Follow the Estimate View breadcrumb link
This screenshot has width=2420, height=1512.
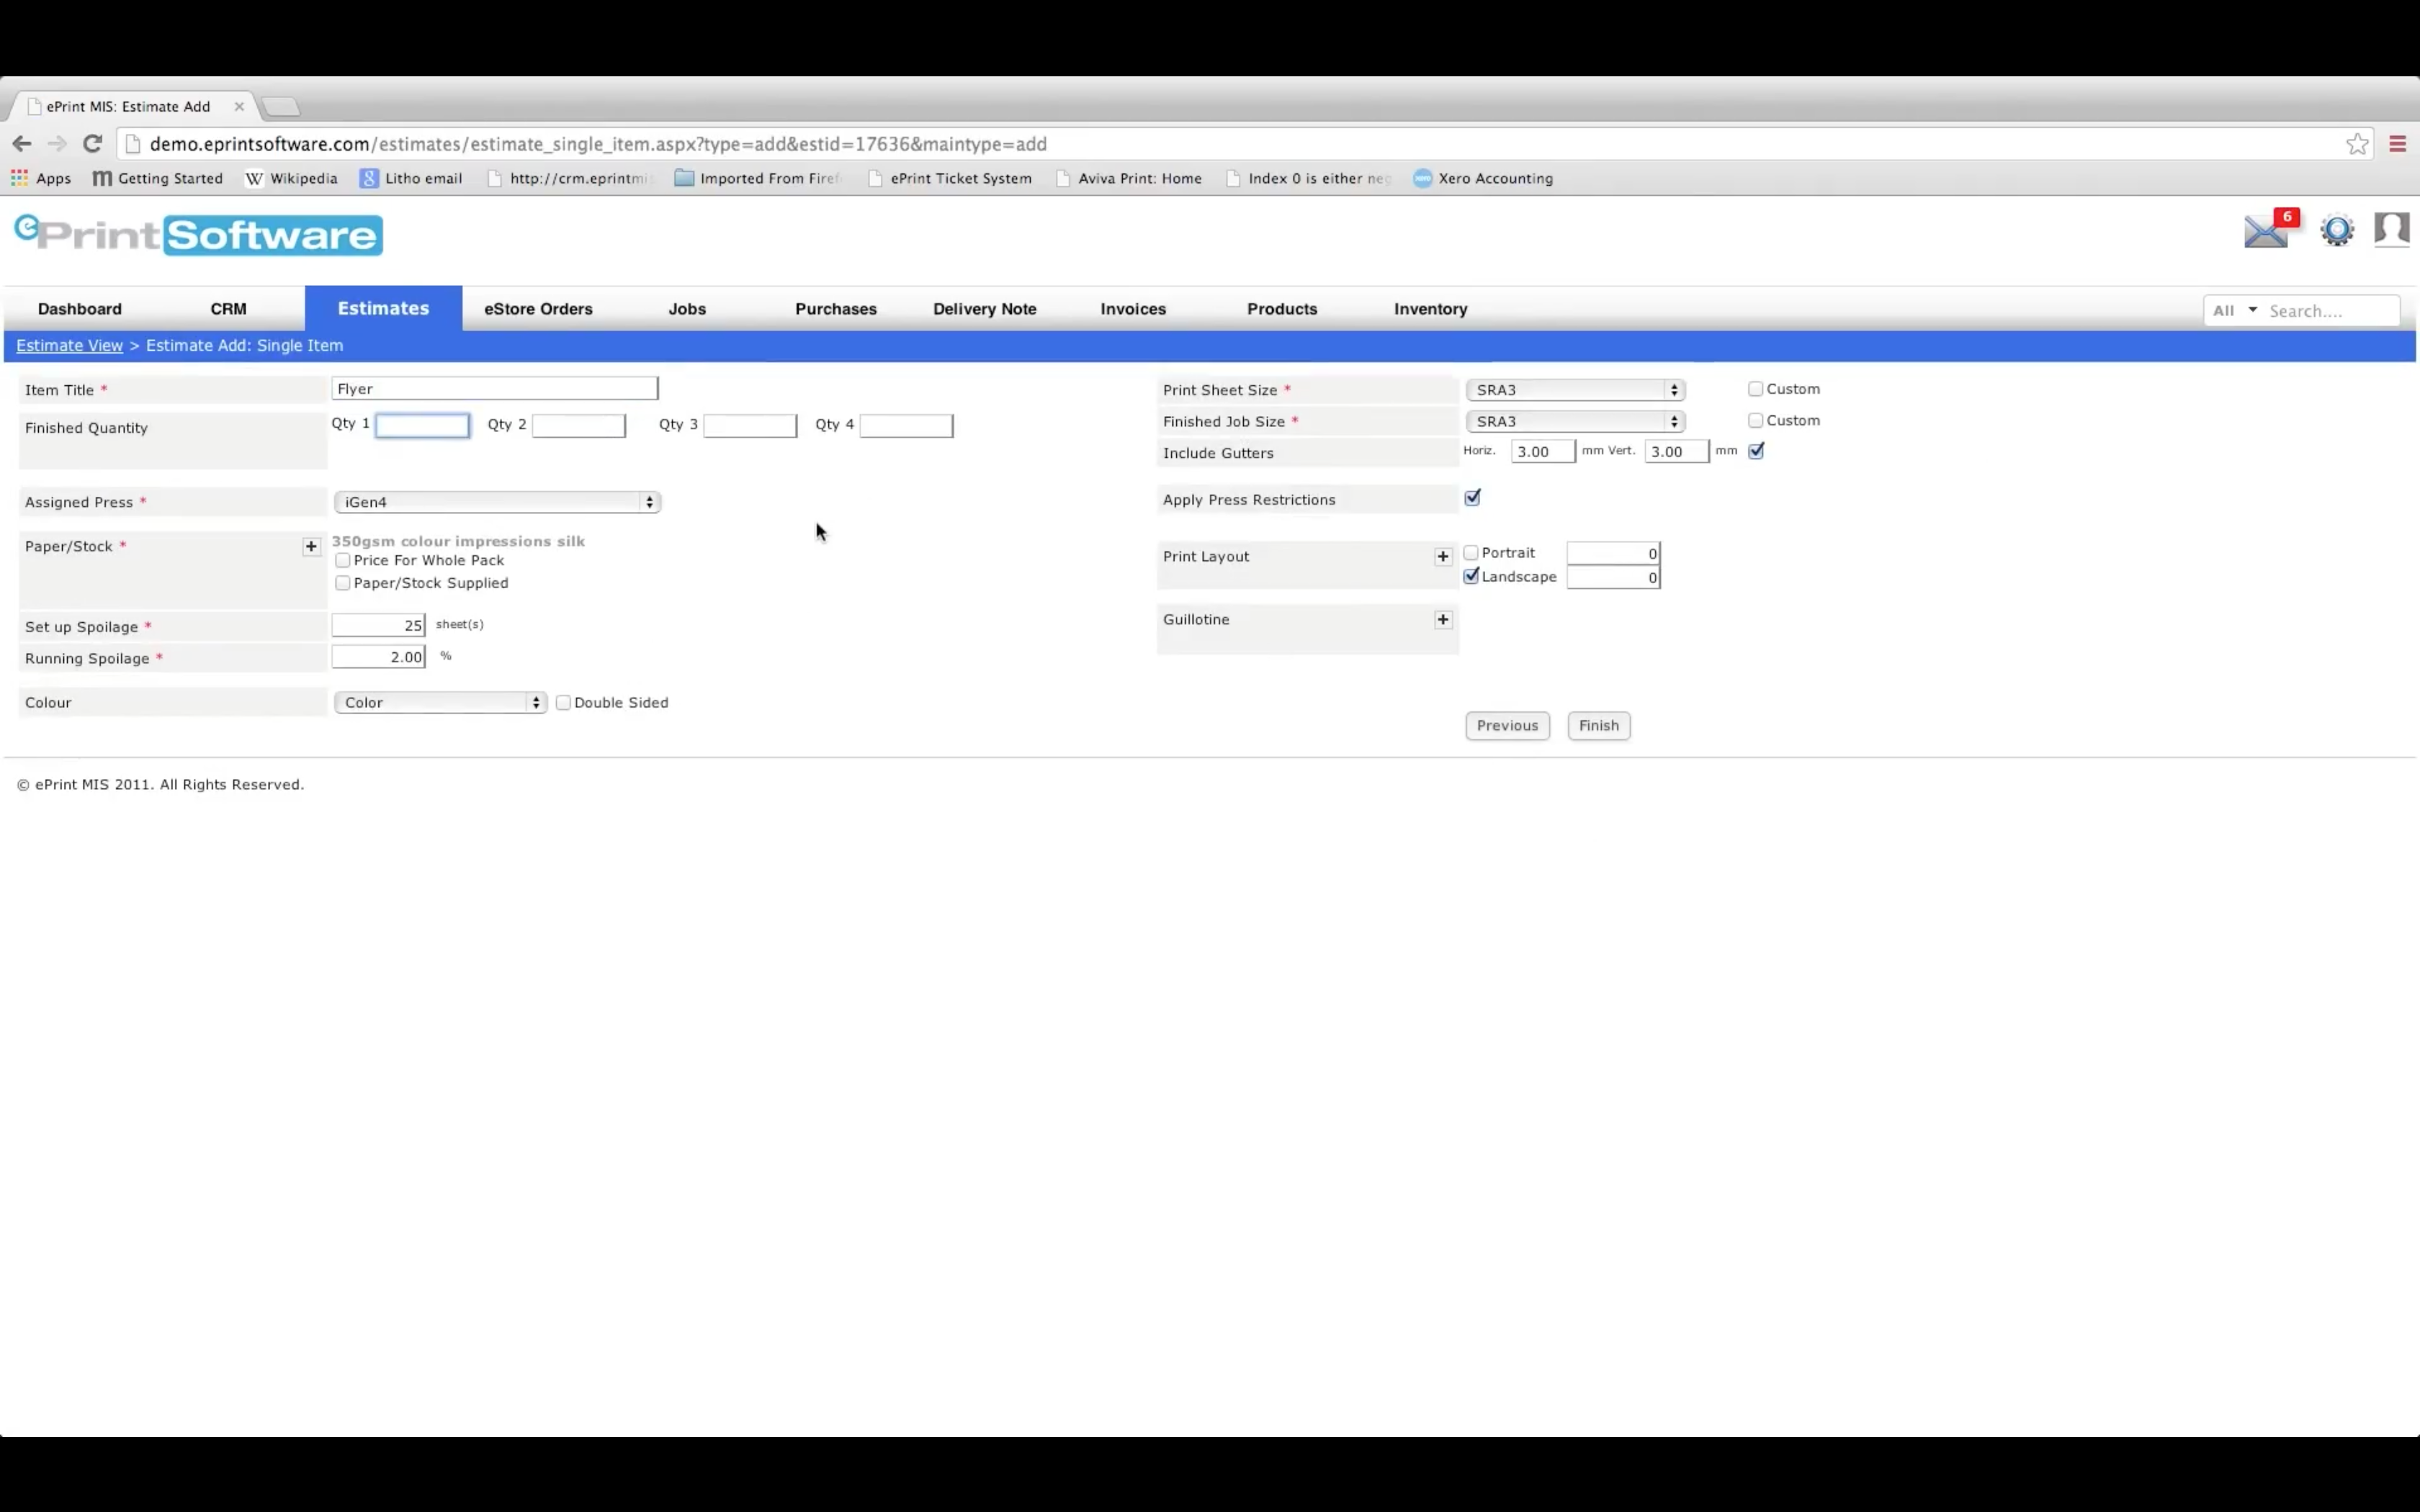(69, 345)
